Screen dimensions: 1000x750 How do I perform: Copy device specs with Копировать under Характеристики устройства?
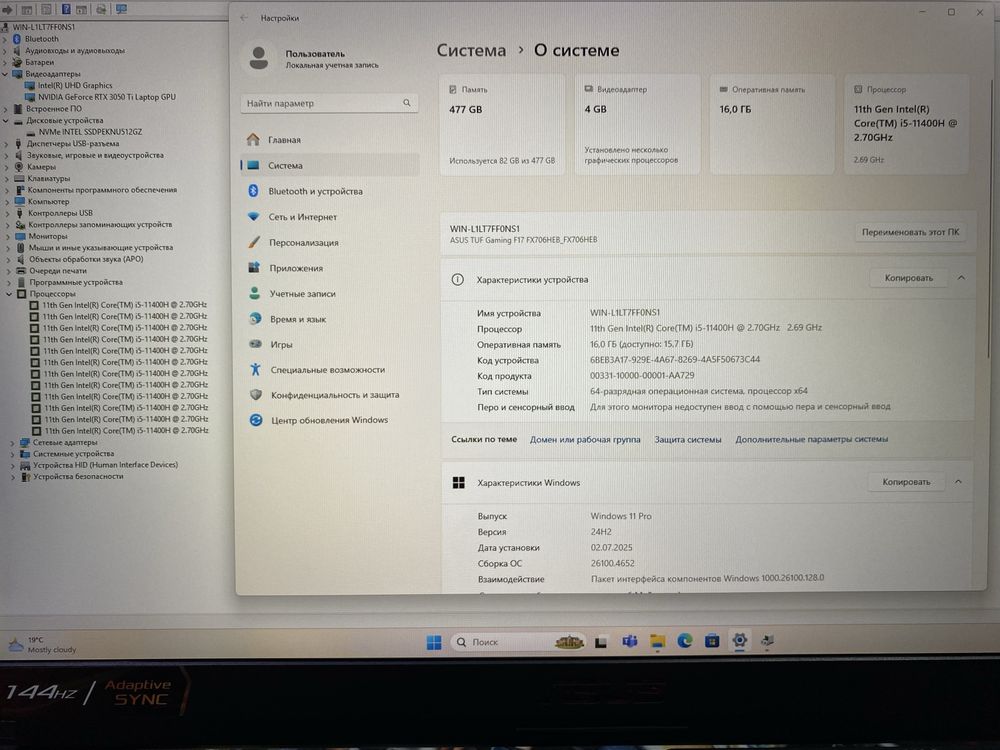point(908,277)
